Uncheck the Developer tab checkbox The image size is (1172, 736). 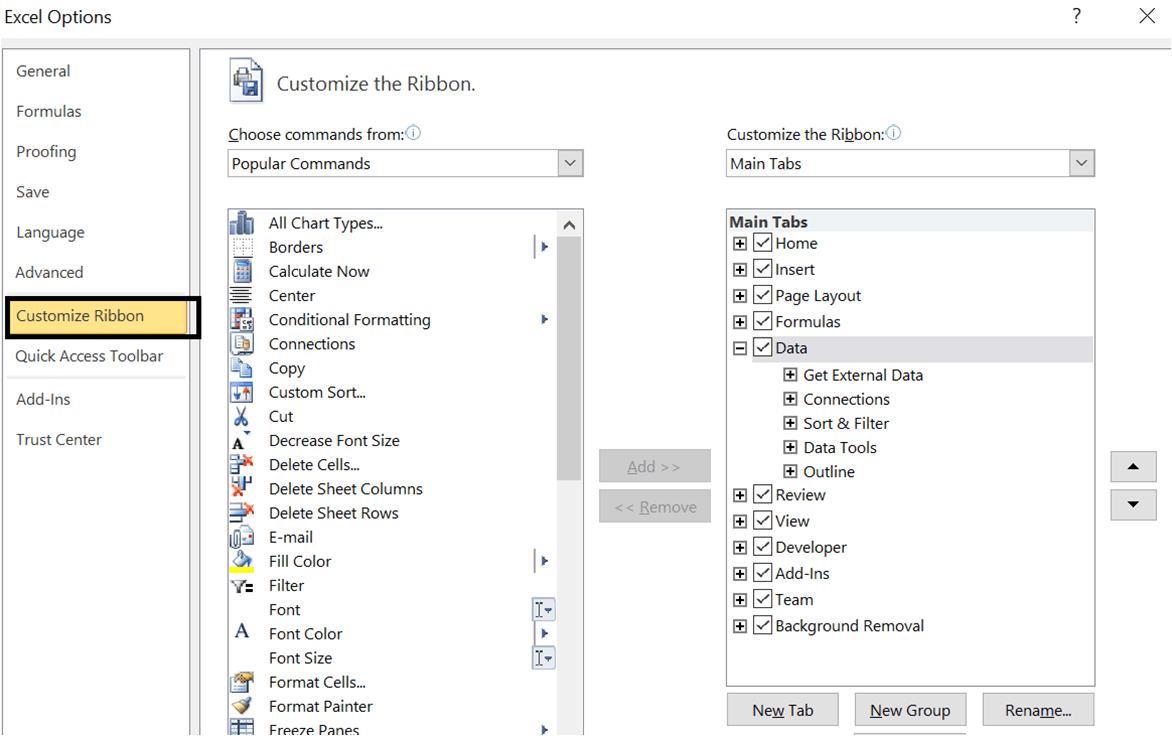click(763, 547)
